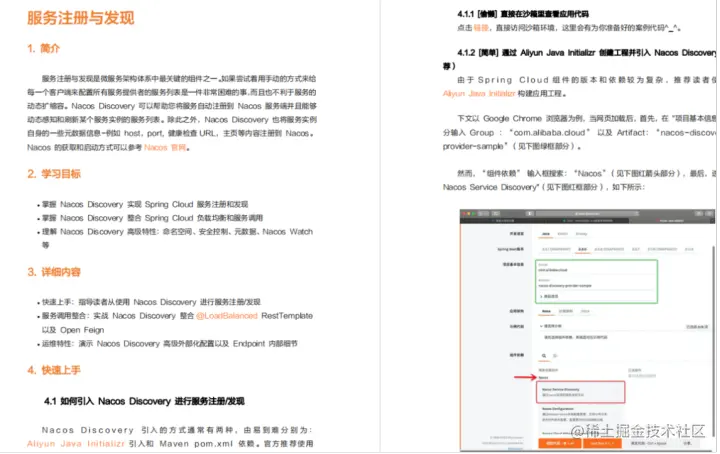
Task: Select the heading 4. 快速上手
Action: pyautogui.click(x=54, y=370)
